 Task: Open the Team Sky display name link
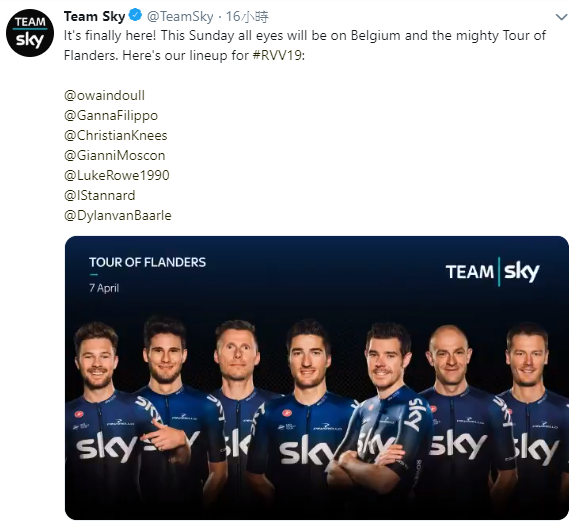(x=94, y=16)
